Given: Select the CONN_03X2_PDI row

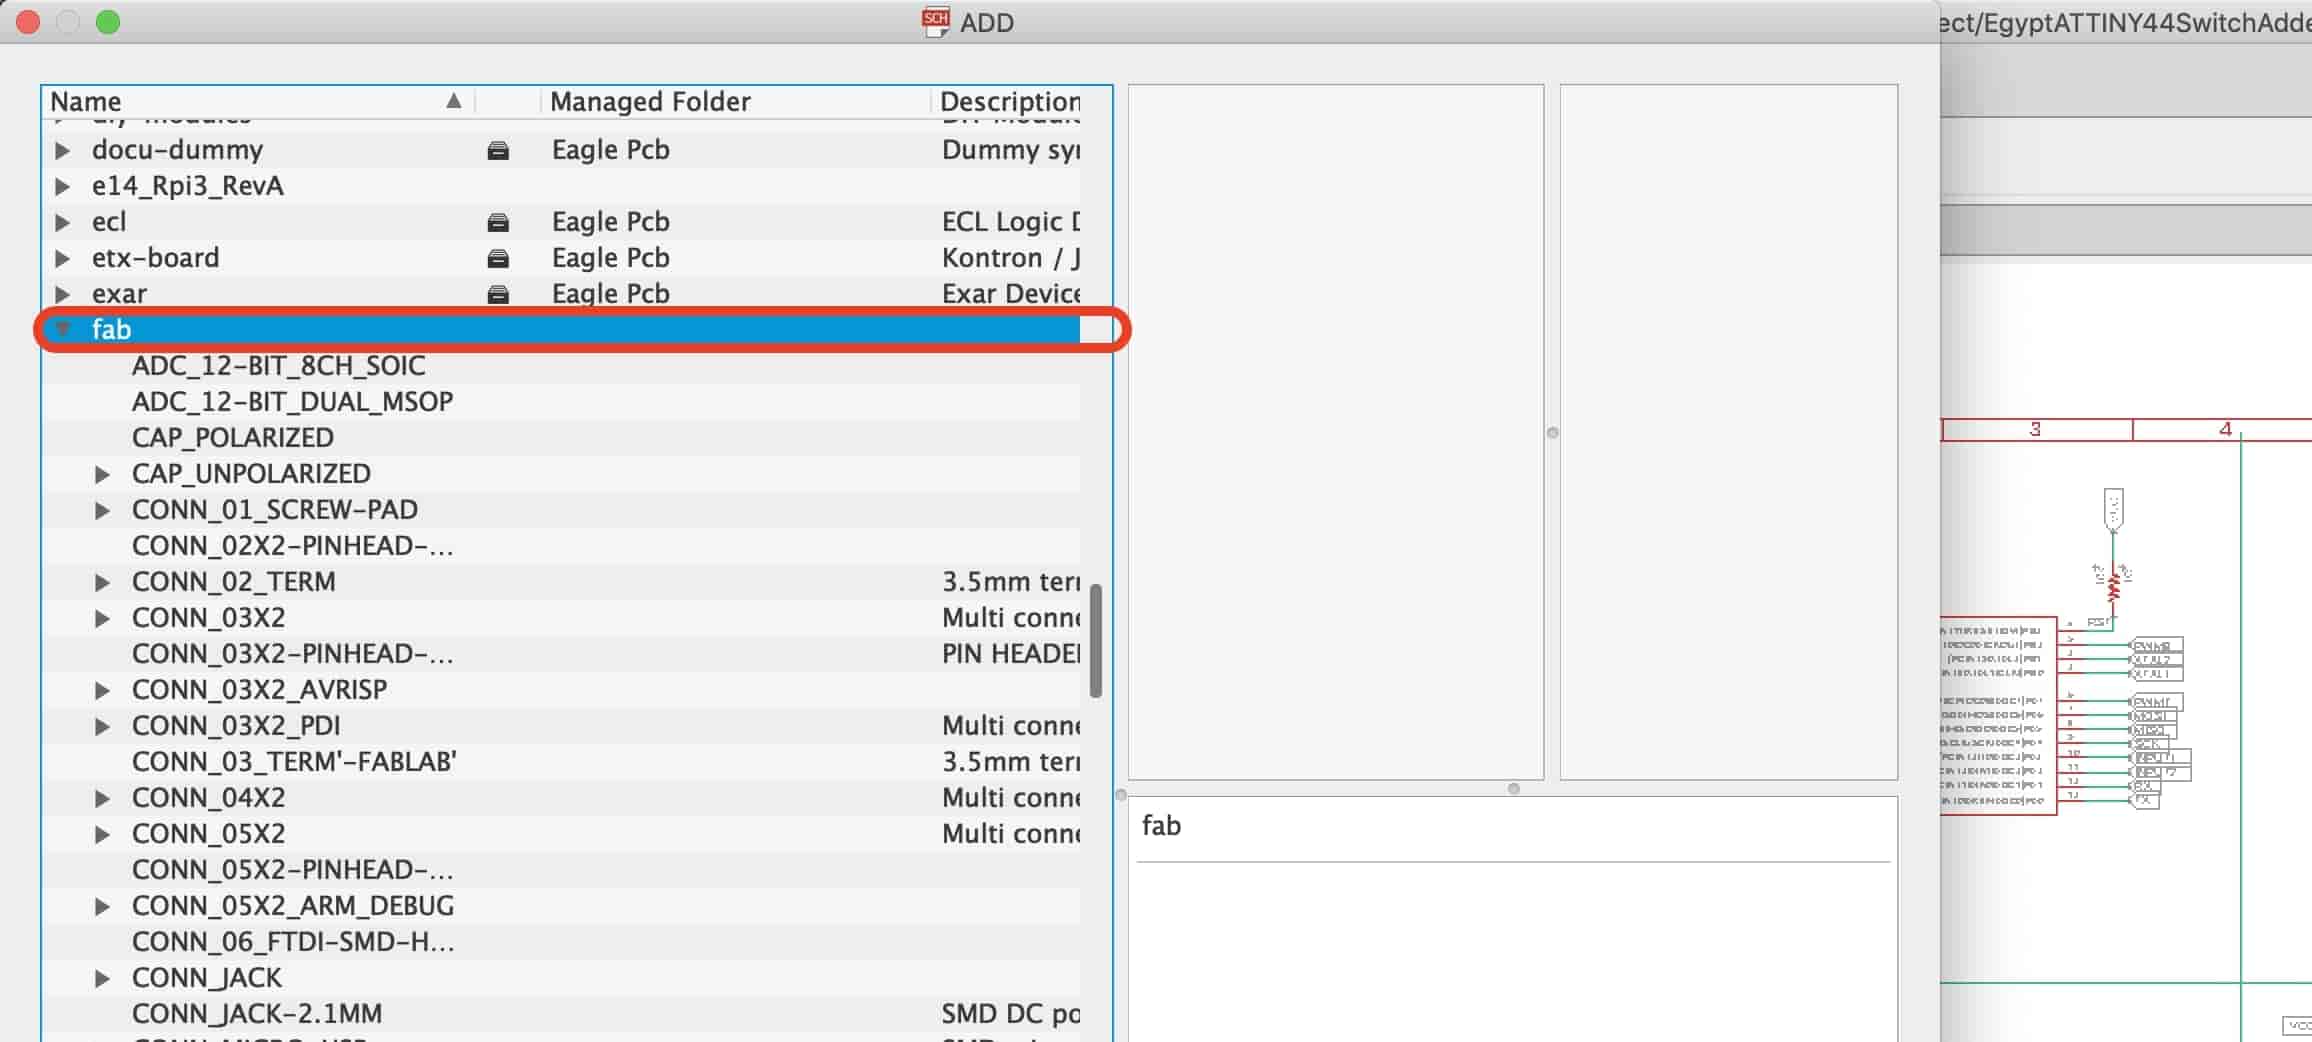Looking at the screenshot, I should coord(561,726).
